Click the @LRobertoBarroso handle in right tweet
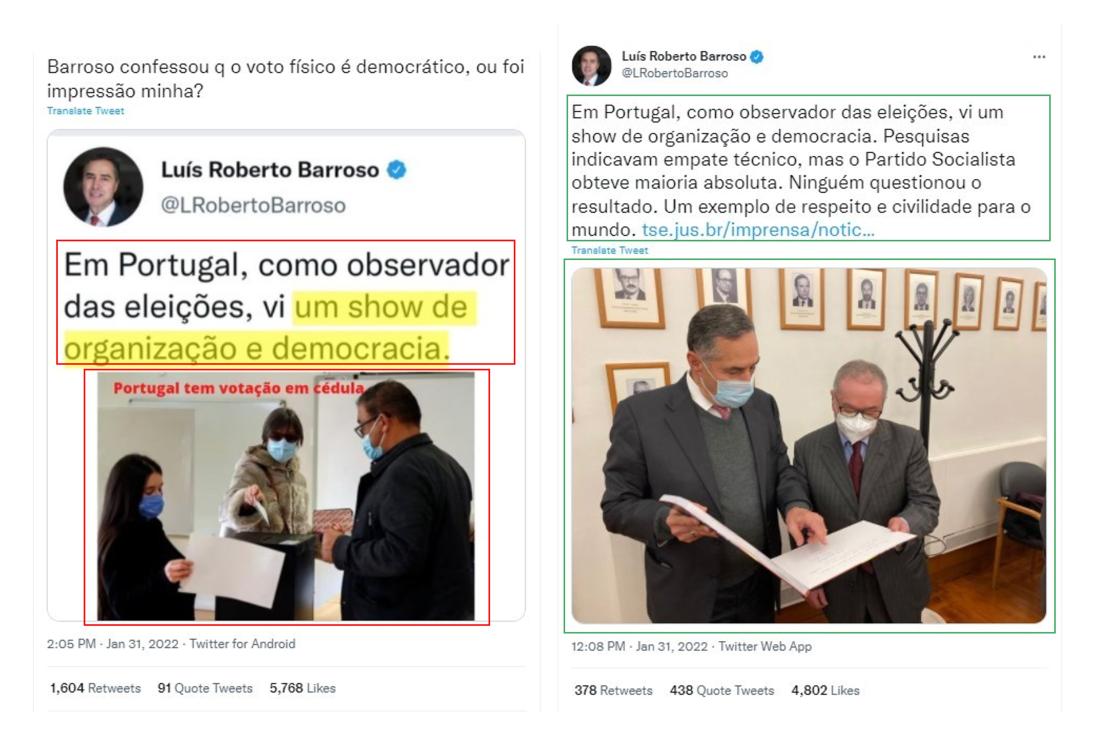The width and height of the screenshot is (1100, 739). coord(675,73)
